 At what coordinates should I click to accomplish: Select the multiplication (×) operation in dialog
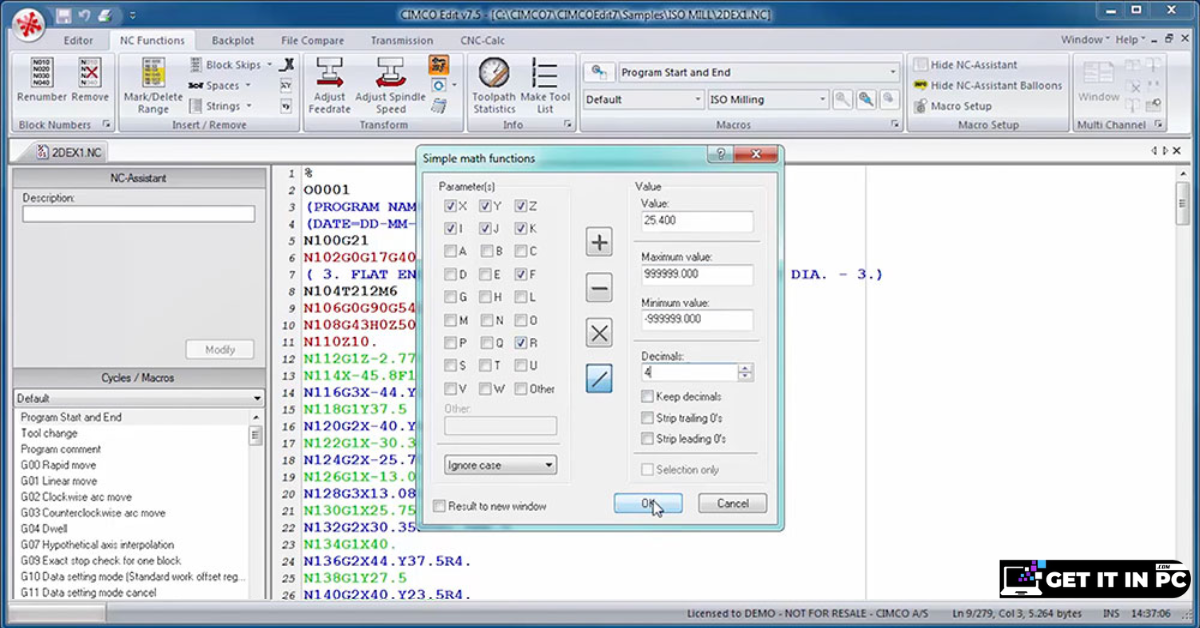click(599, 334)
